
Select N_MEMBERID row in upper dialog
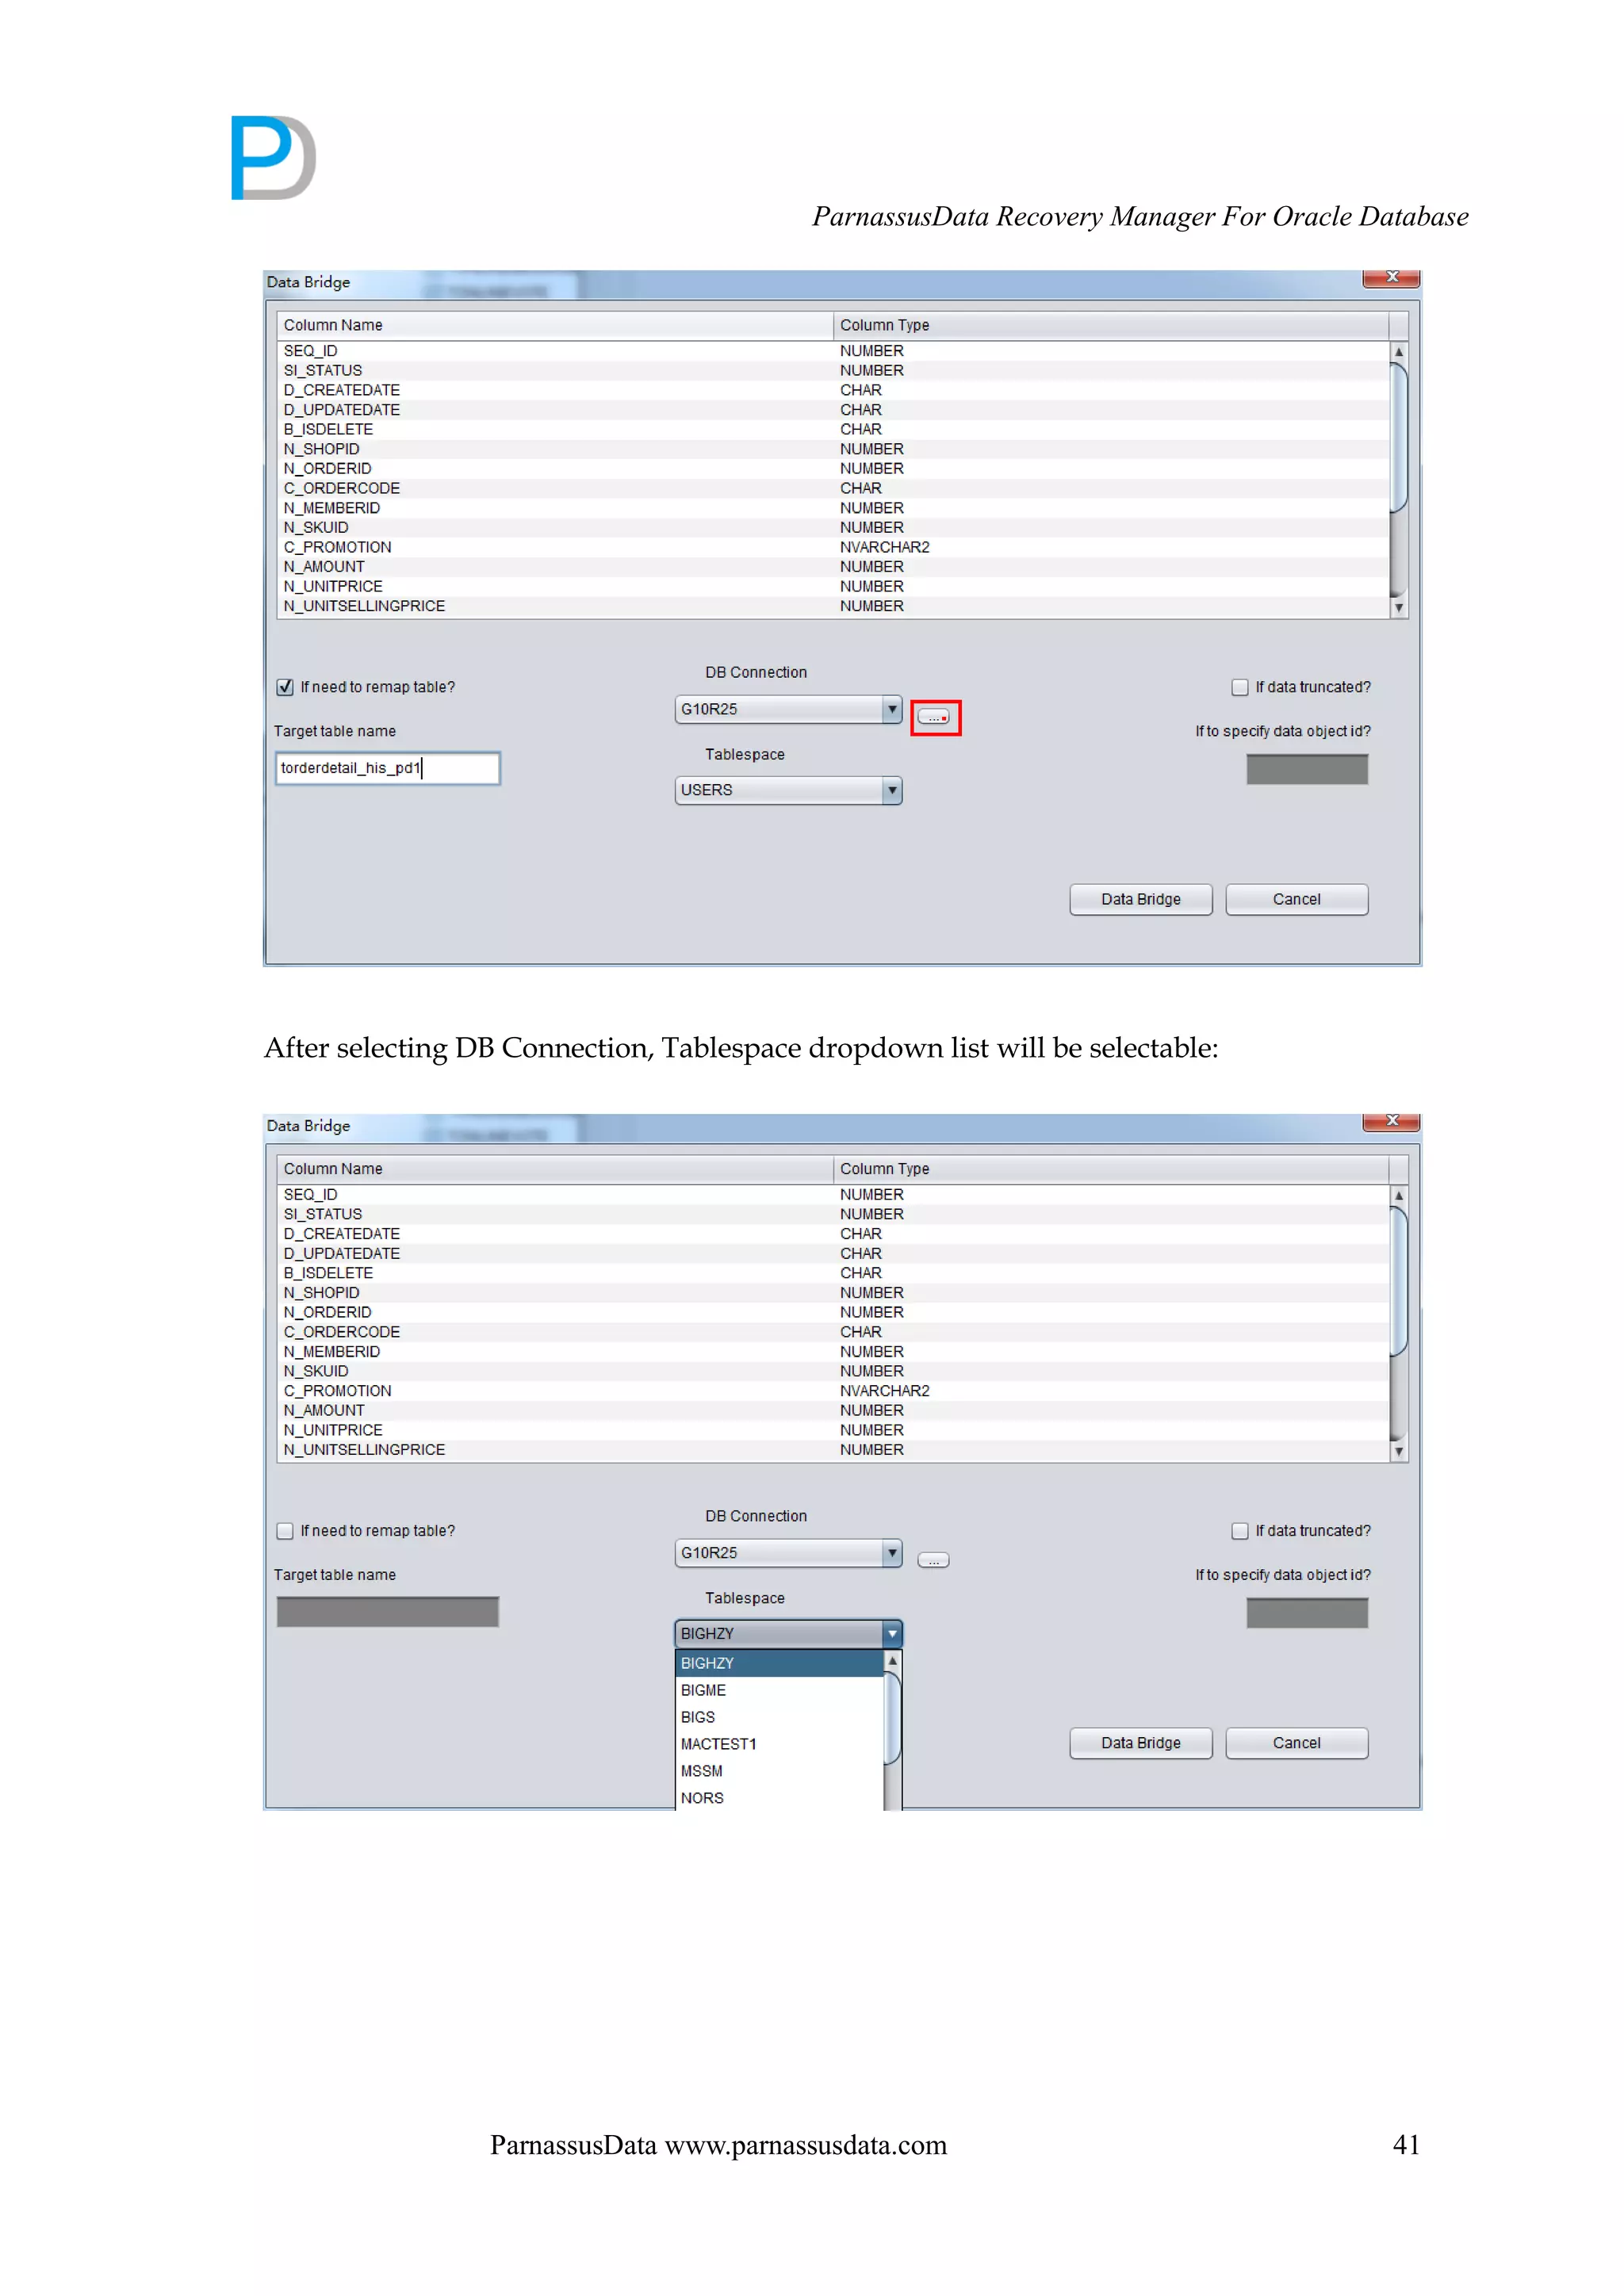[x=833, y=508]
